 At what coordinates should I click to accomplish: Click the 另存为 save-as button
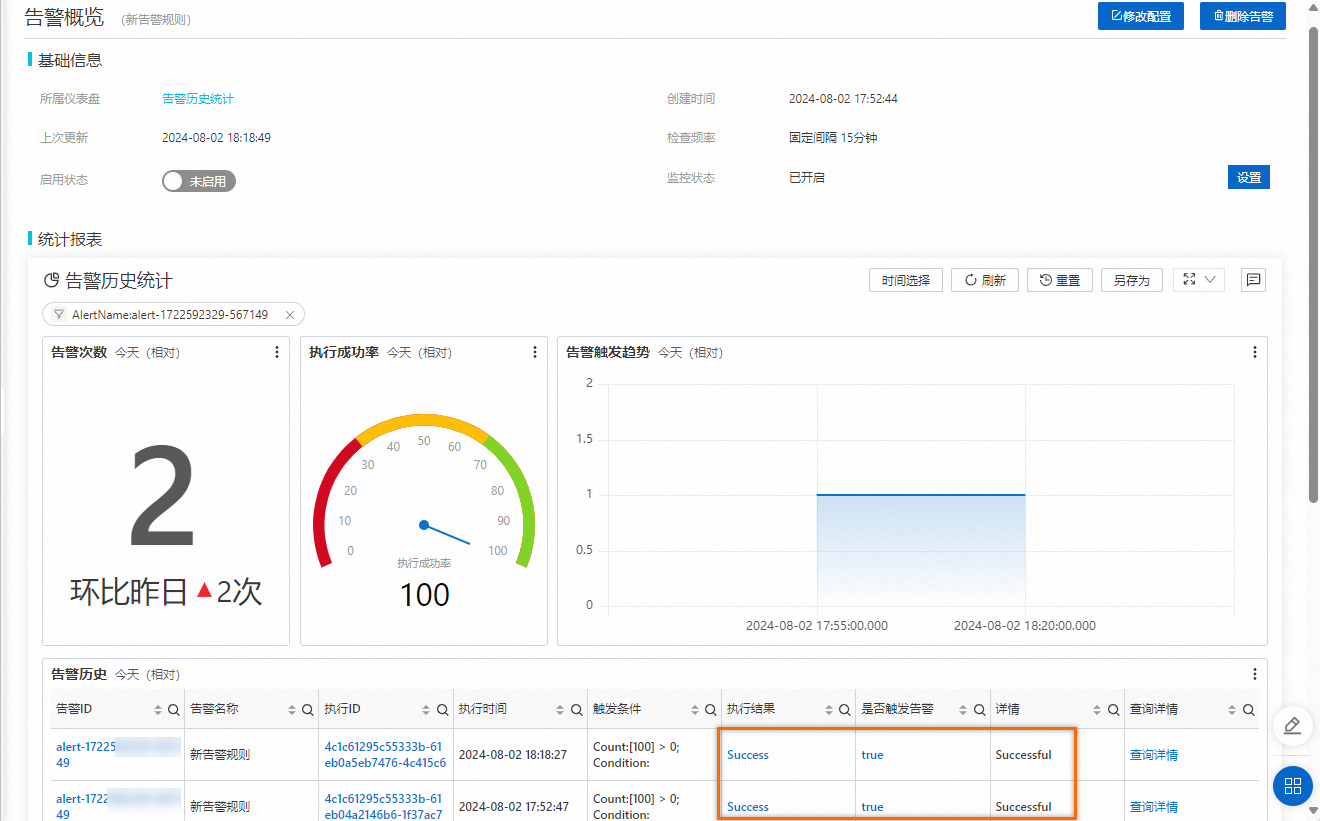(1132, 280)
